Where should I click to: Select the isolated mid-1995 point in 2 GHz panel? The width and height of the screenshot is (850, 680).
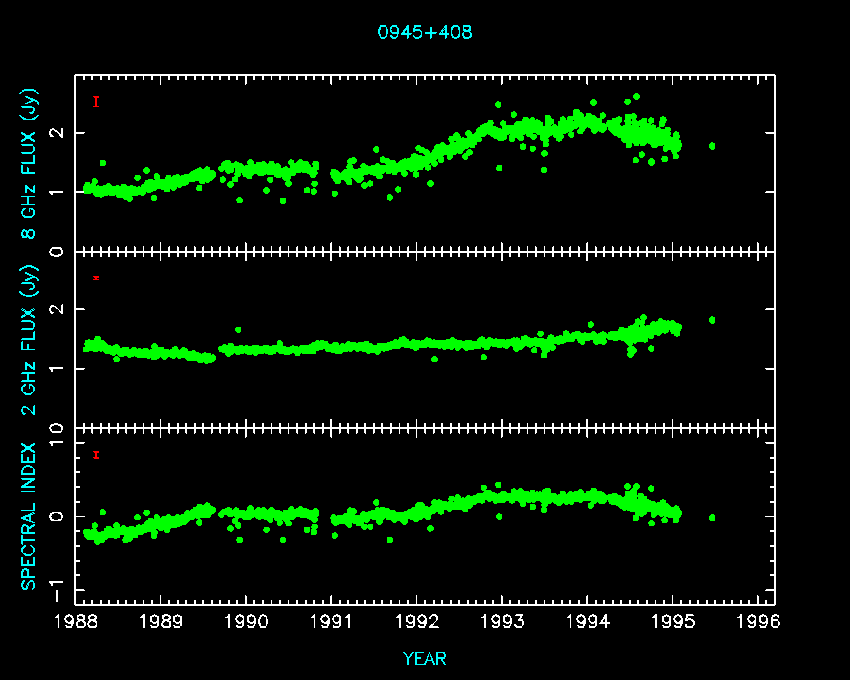point(712,320)
